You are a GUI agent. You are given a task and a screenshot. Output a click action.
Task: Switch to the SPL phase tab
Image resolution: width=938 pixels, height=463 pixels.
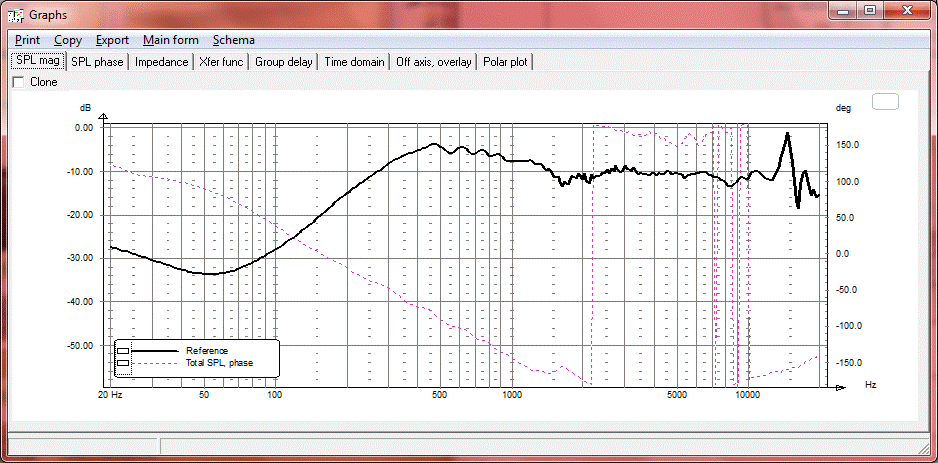click(98, 62)
